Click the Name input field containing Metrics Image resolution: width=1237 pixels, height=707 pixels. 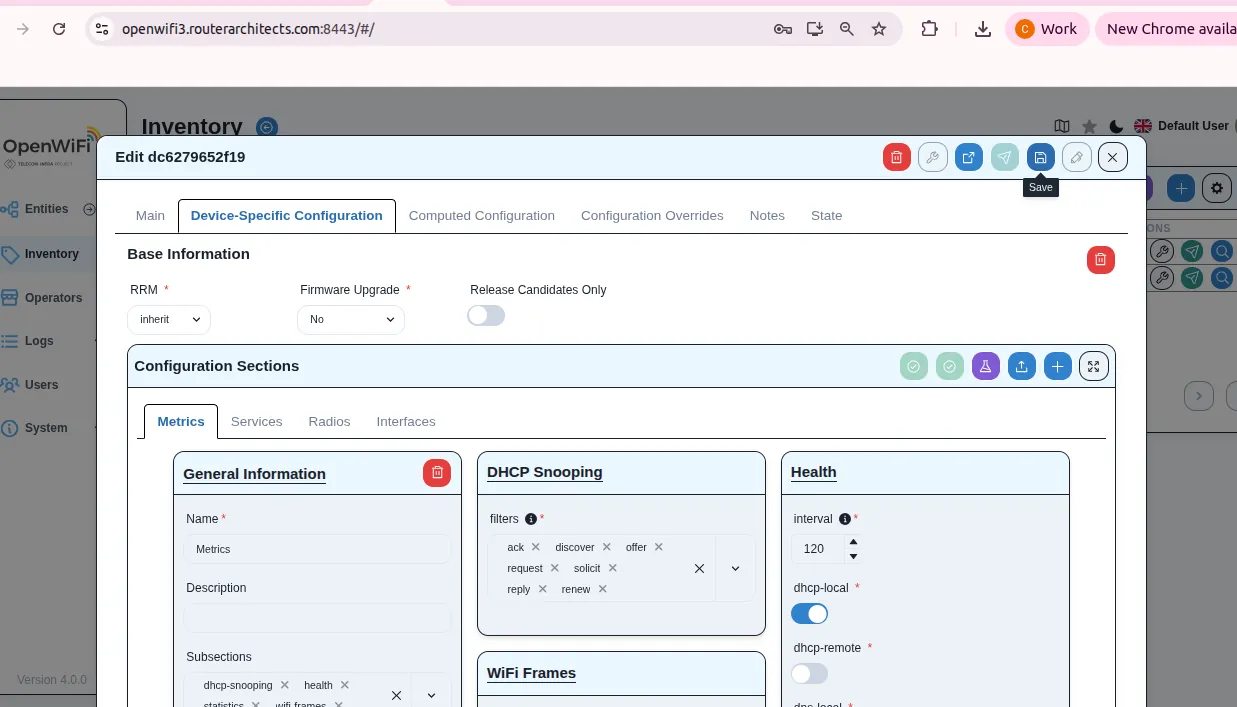316,549
